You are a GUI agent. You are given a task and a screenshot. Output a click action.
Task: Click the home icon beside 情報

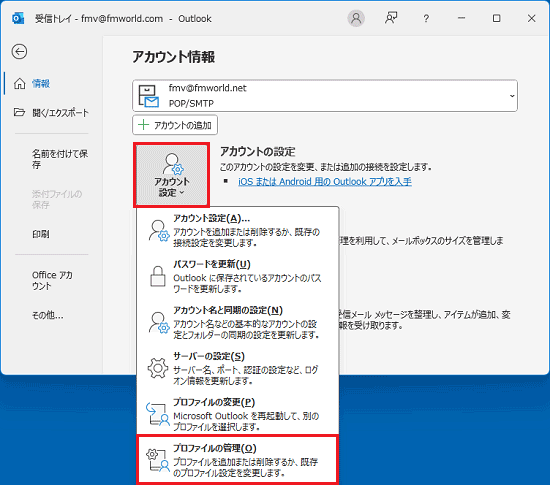[x=20, y=83]
